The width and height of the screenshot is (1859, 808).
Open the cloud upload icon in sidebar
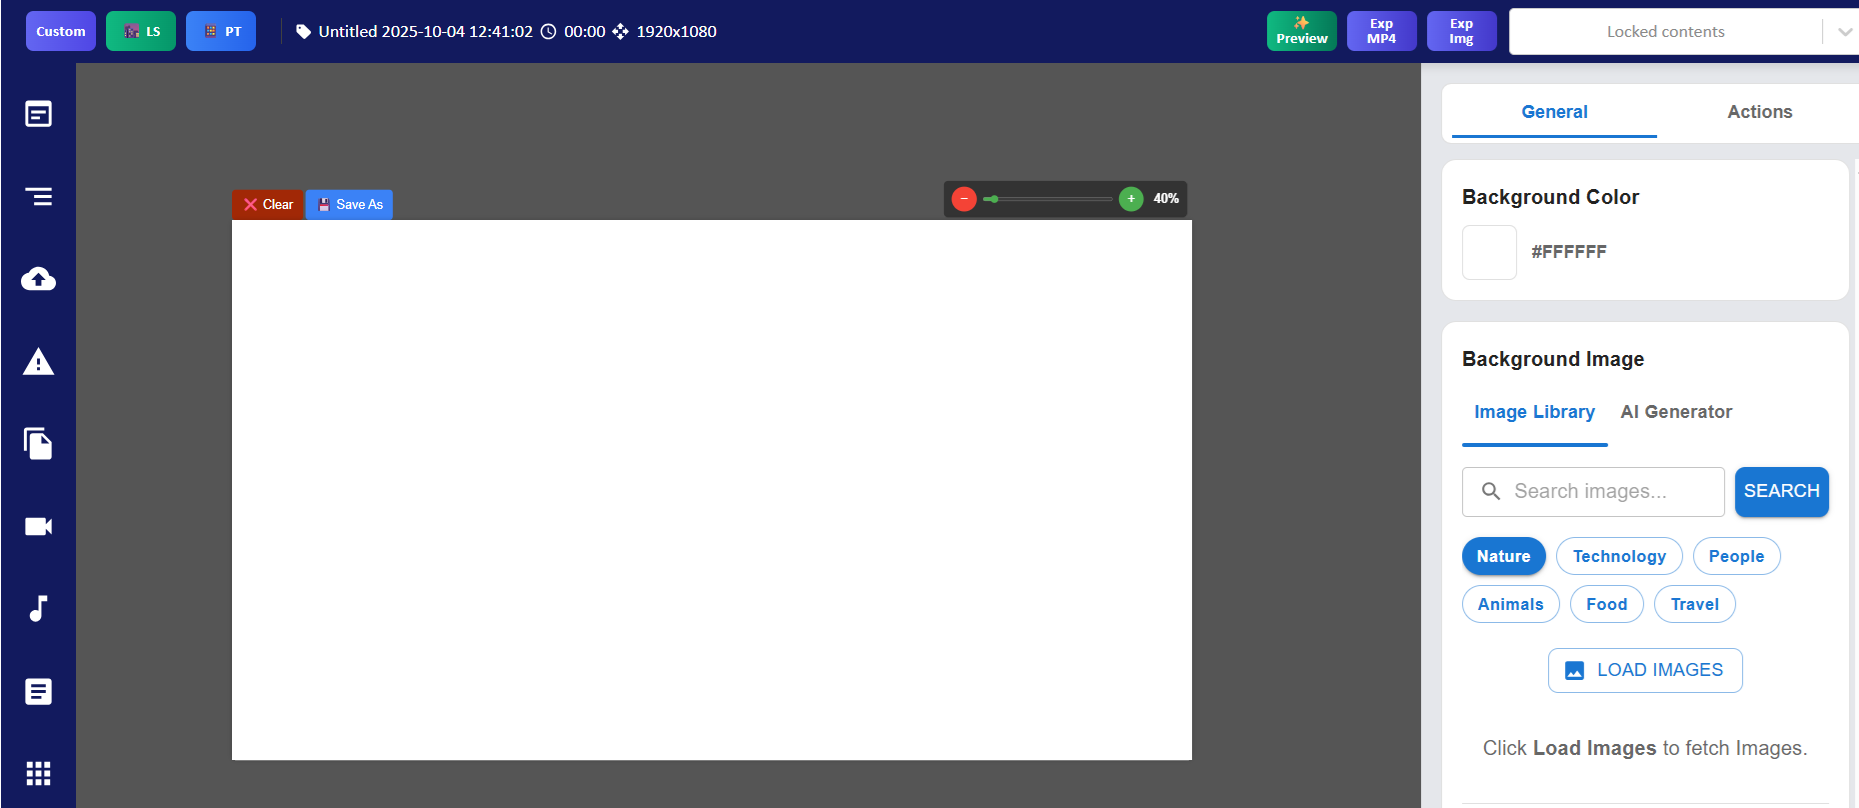click(38, 279)
